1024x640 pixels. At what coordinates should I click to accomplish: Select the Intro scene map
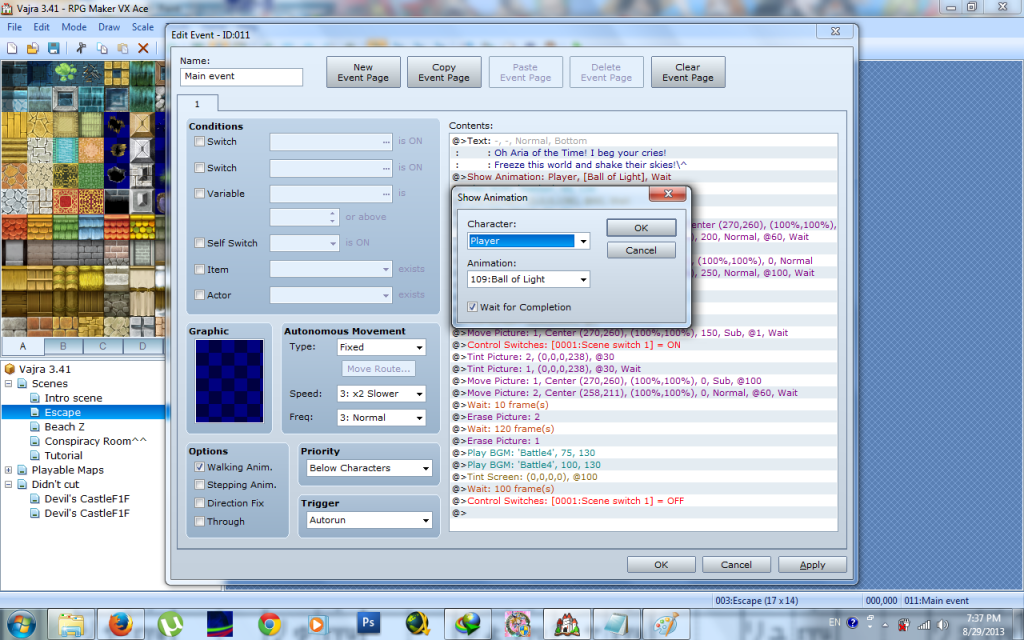73,398
